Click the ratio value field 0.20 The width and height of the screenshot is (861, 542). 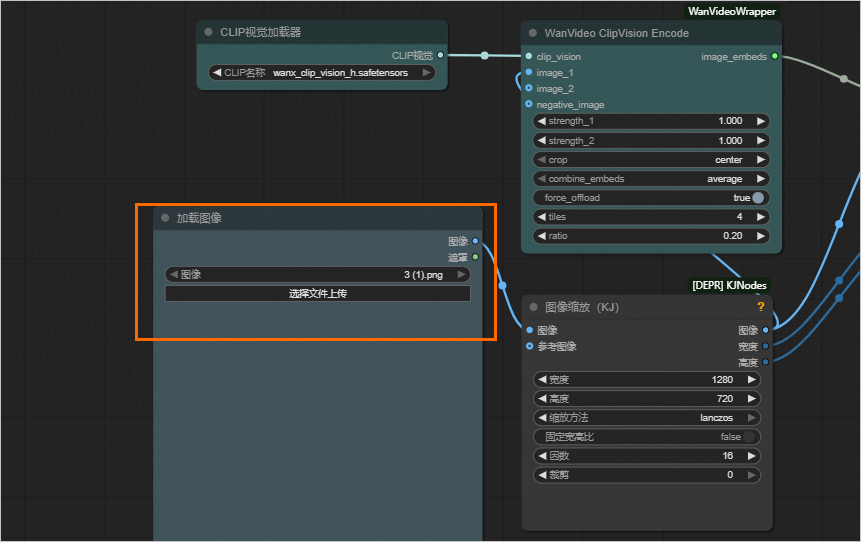coord(733,236)
